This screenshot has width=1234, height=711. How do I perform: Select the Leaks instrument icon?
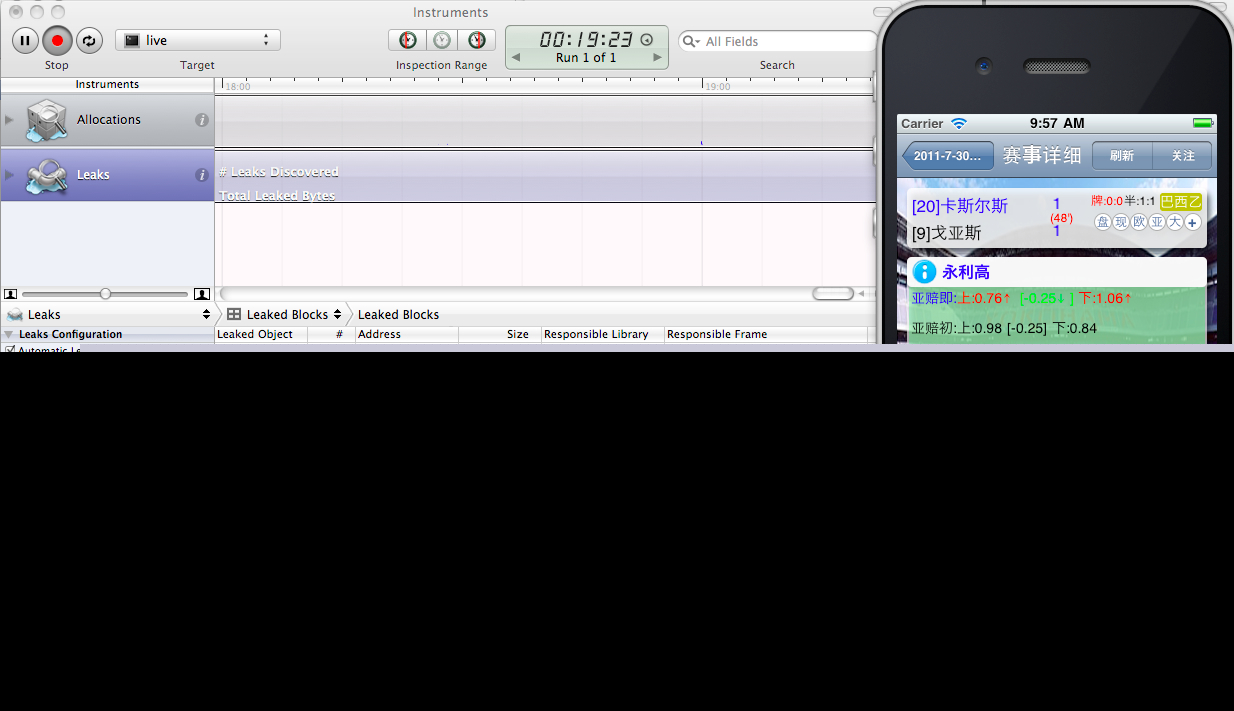tap(46, 175)
